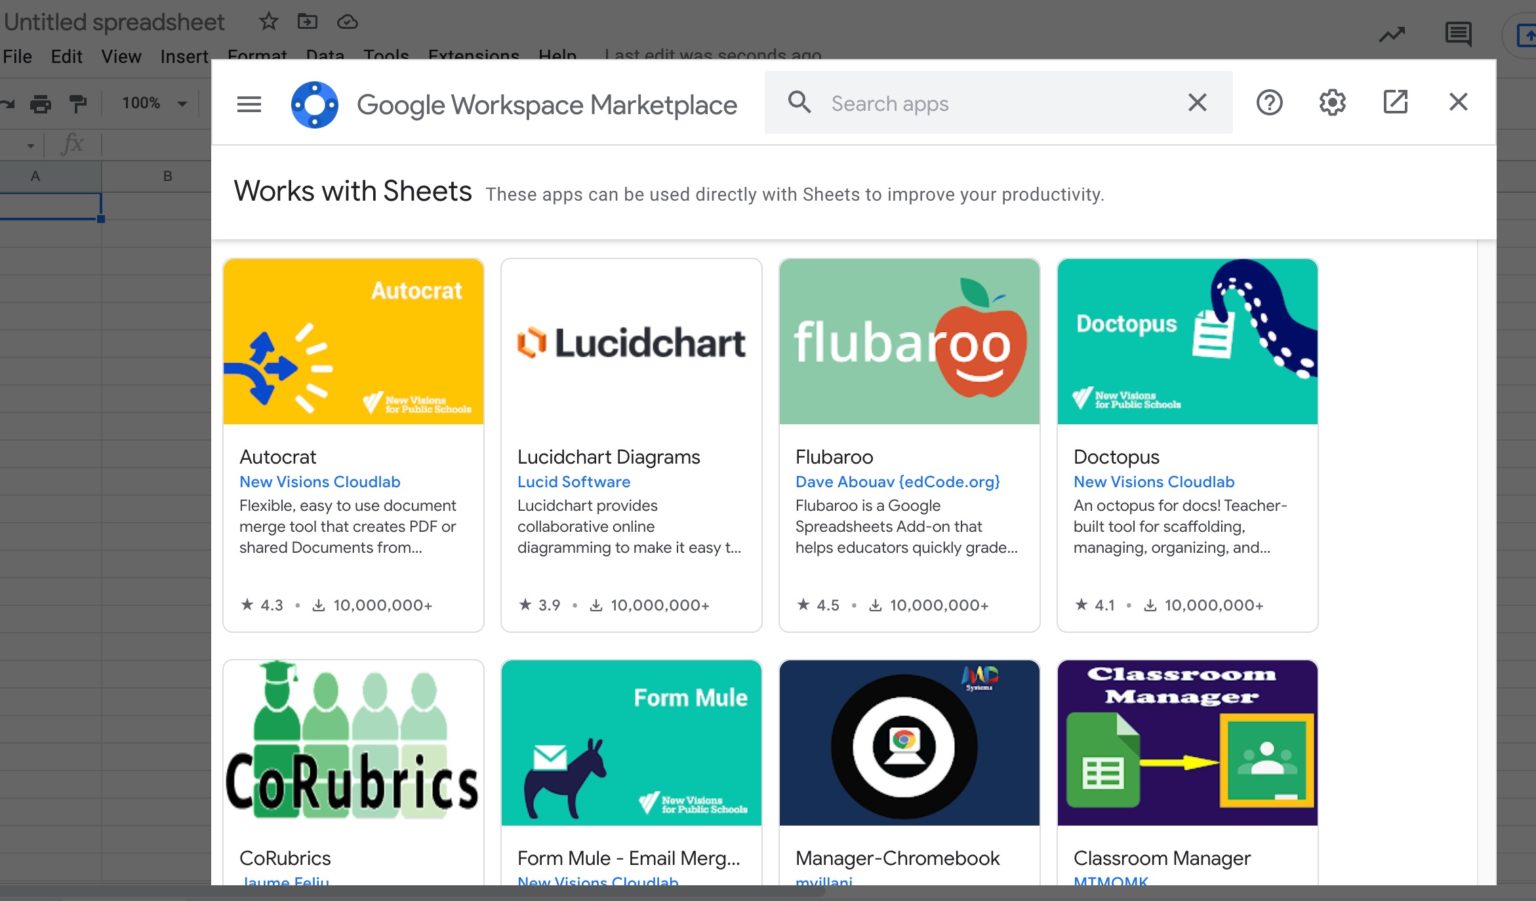Open the zoom 100% dropdown
This screenshot has height=901, width=1536.
pyautogui.click(x=154, y=103)
